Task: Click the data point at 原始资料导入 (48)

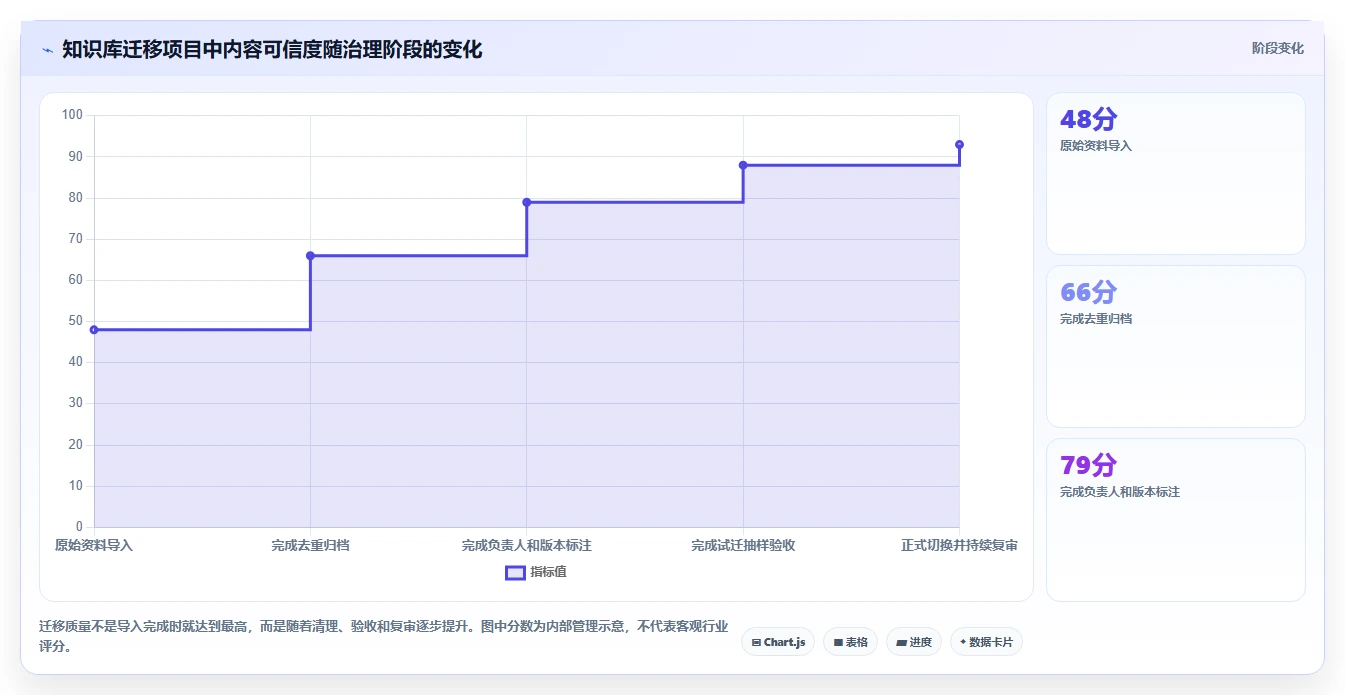Action: [94, 329]
